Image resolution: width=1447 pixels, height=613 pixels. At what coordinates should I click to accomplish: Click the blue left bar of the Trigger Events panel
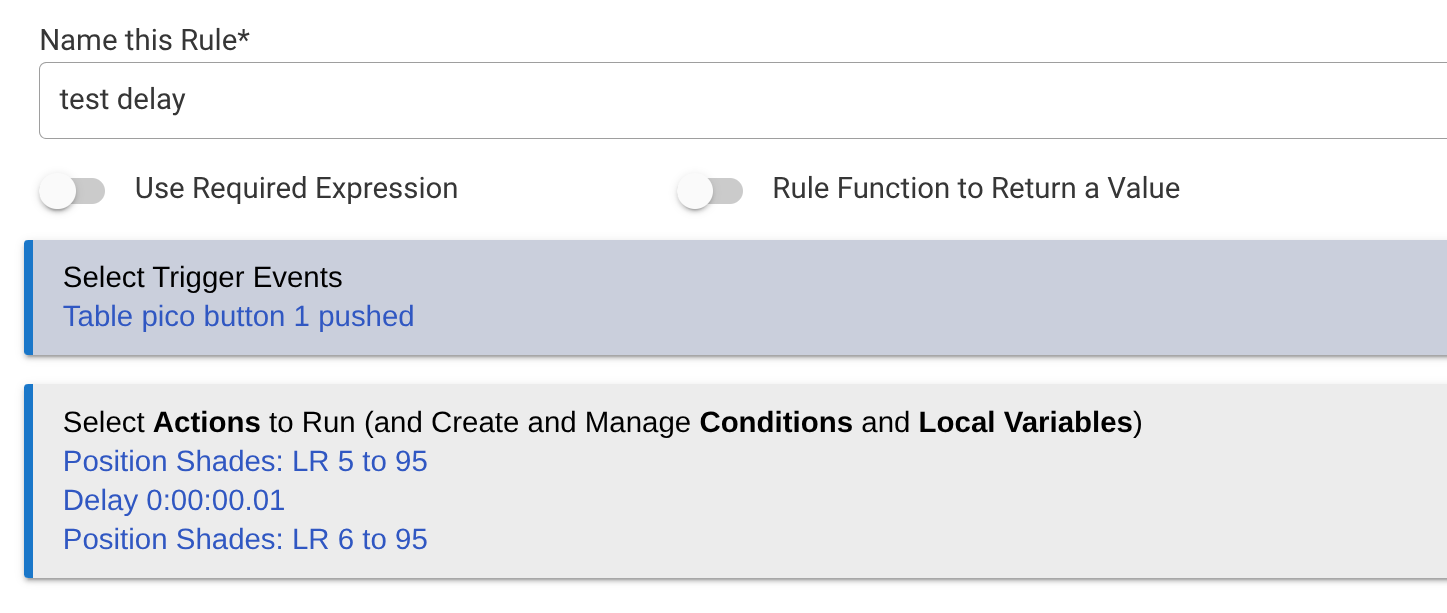coord(28,297)
